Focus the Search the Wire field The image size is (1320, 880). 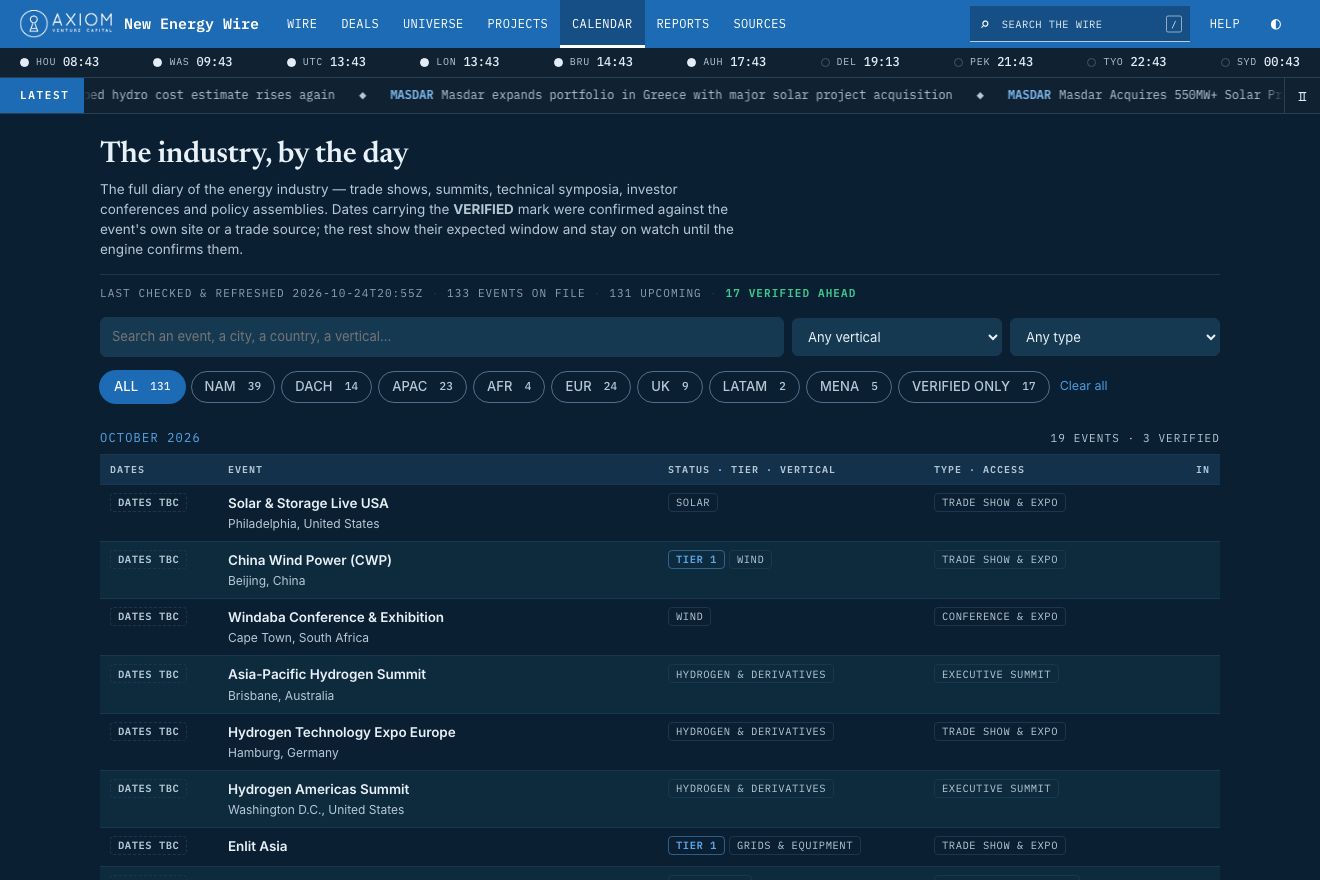(x=1078, y=24)
